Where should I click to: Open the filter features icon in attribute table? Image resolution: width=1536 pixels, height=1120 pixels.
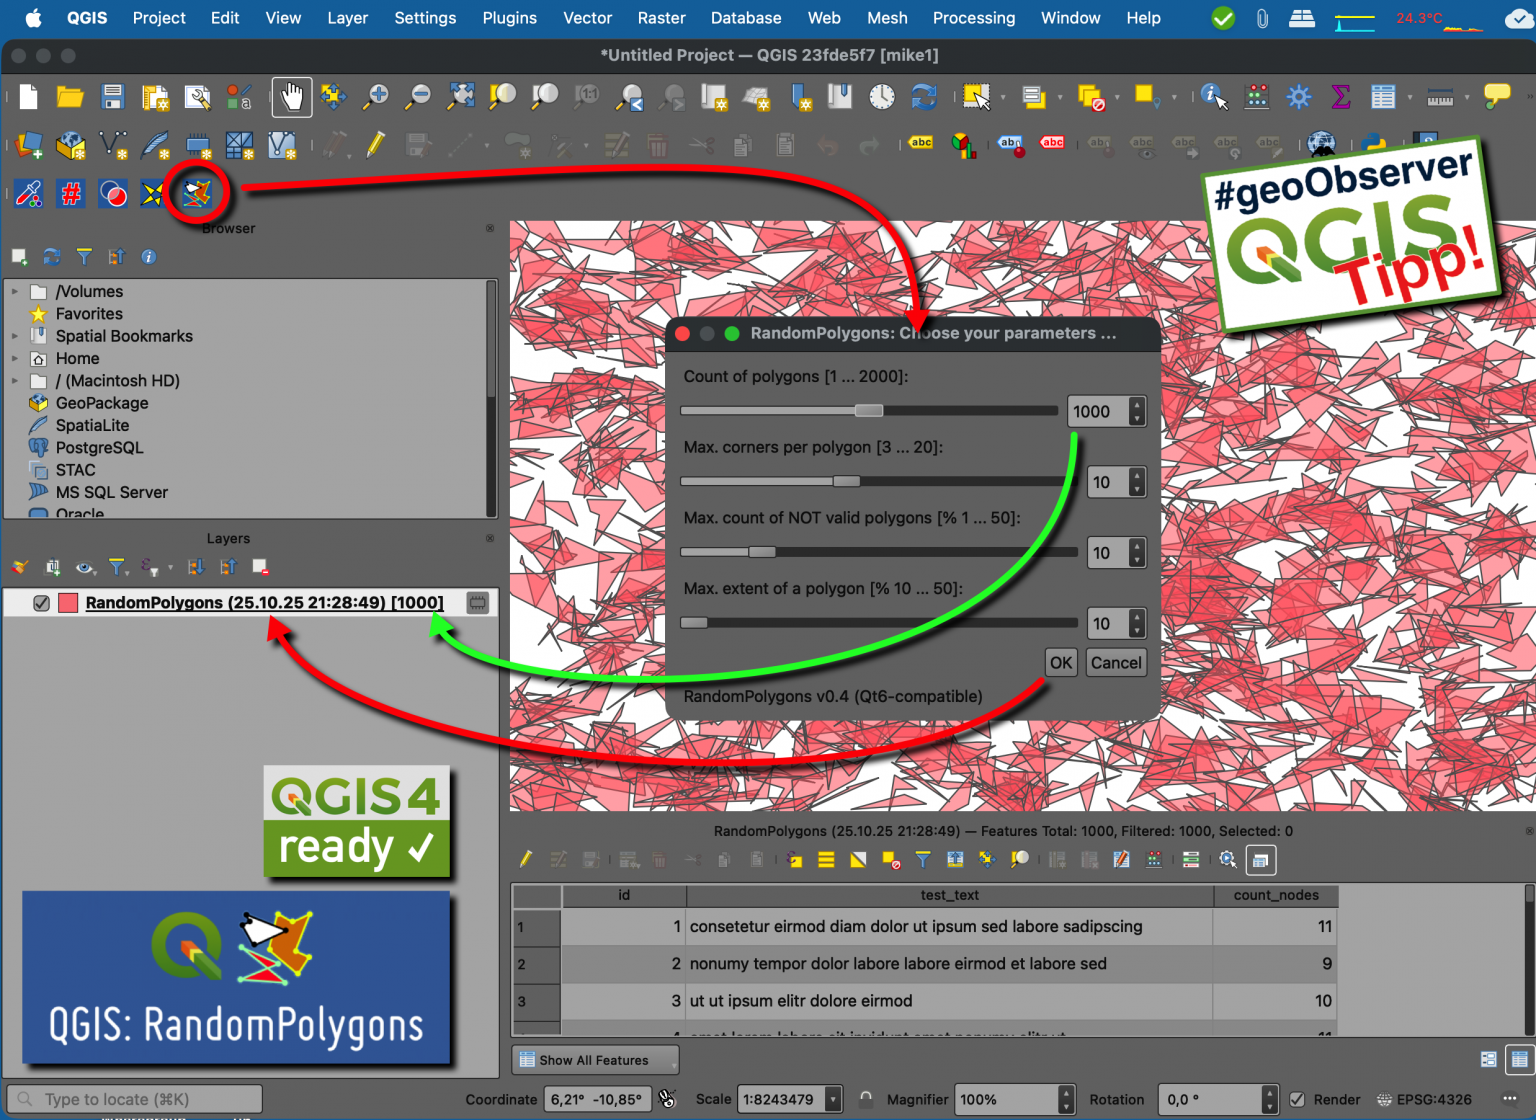(x=922, y=859)
